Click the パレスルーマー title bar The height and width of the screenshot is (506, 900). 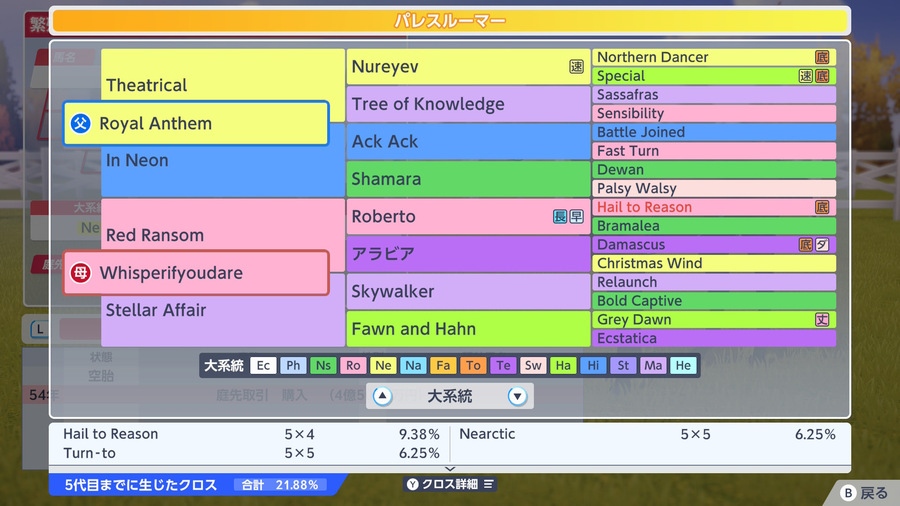tap(450, 21)
